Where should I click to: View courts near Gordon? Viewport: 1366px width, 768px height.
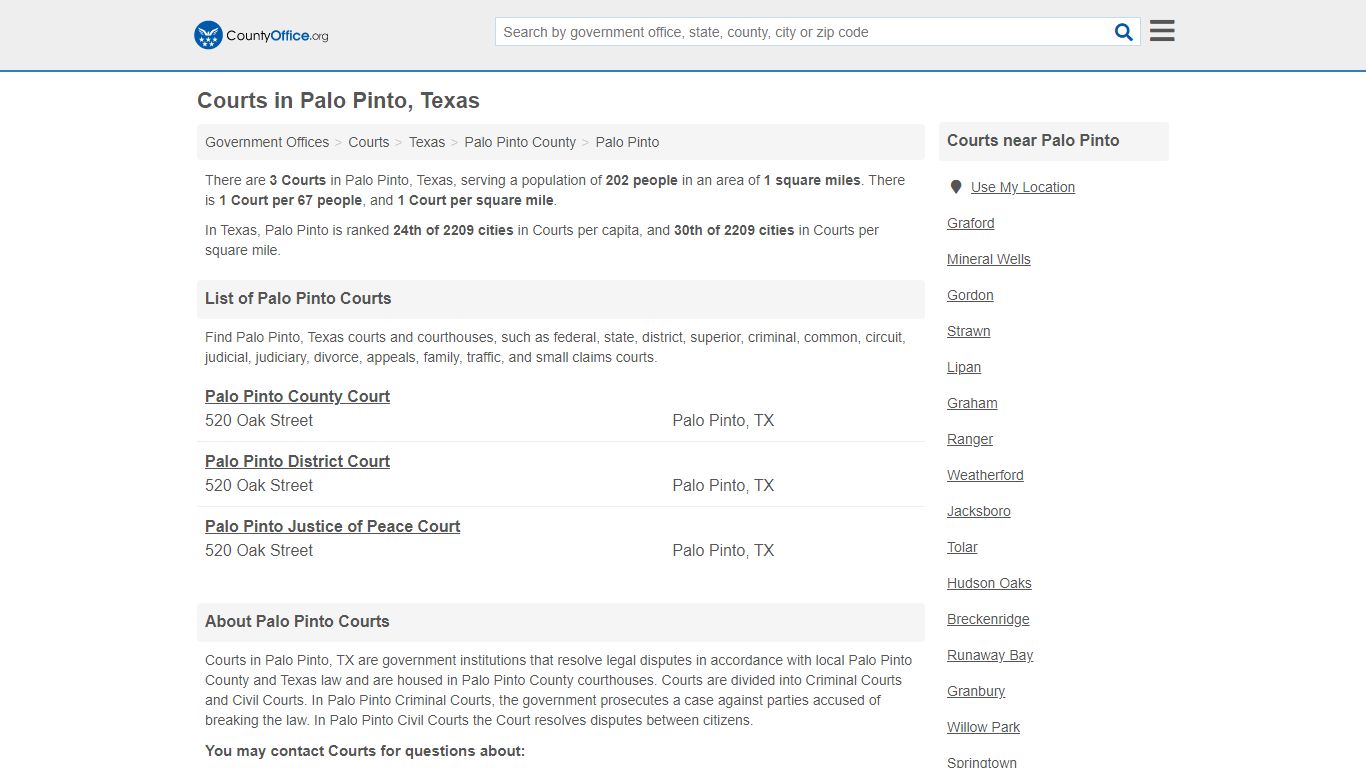pos(970,295)
